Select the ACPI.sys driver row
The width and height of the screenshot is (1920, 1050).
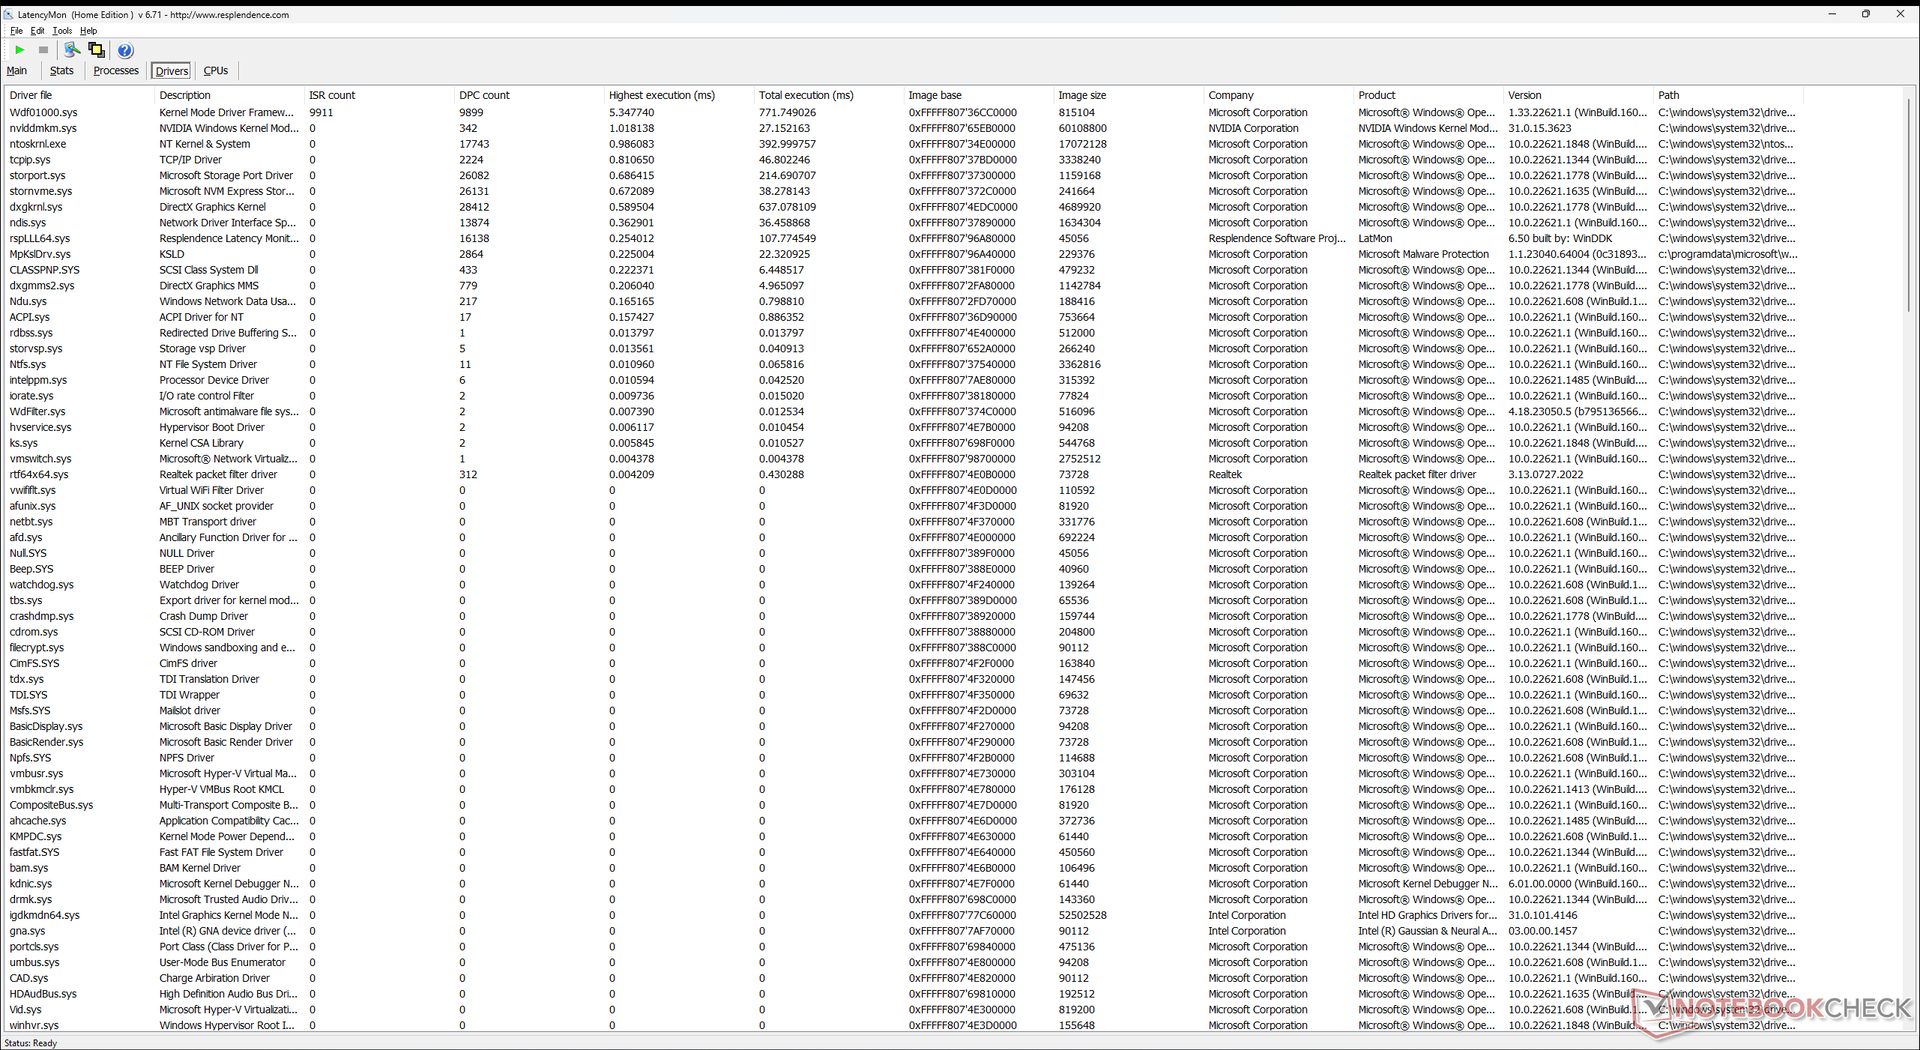[904, 317]
